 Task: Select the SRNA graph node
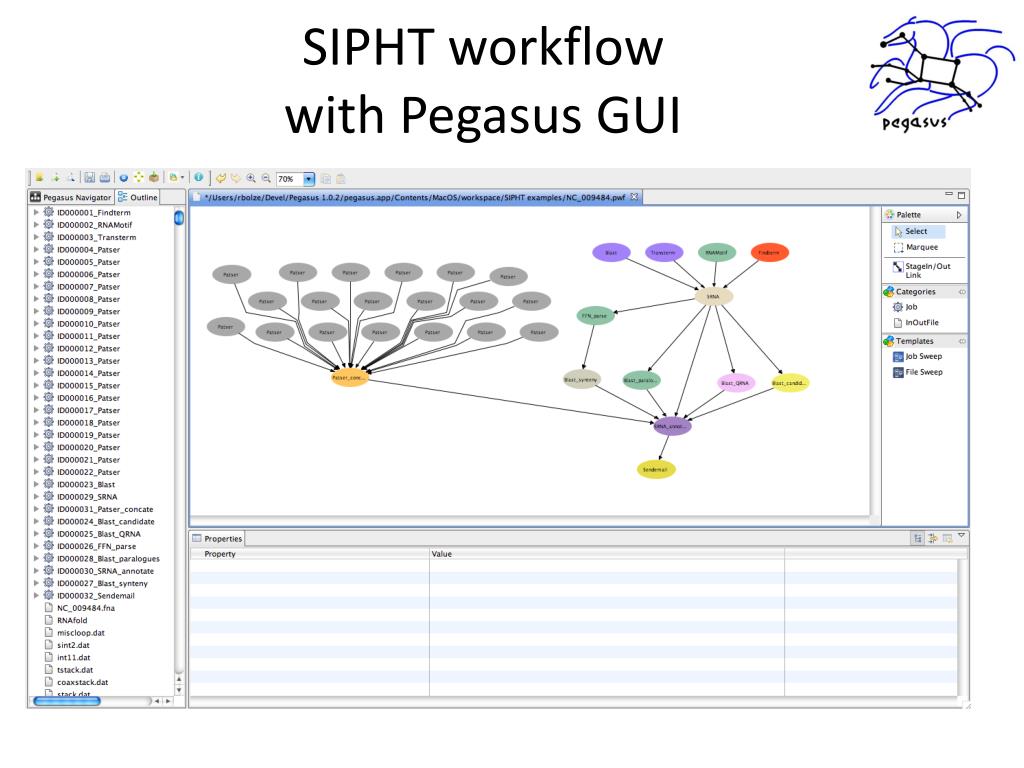713,296
